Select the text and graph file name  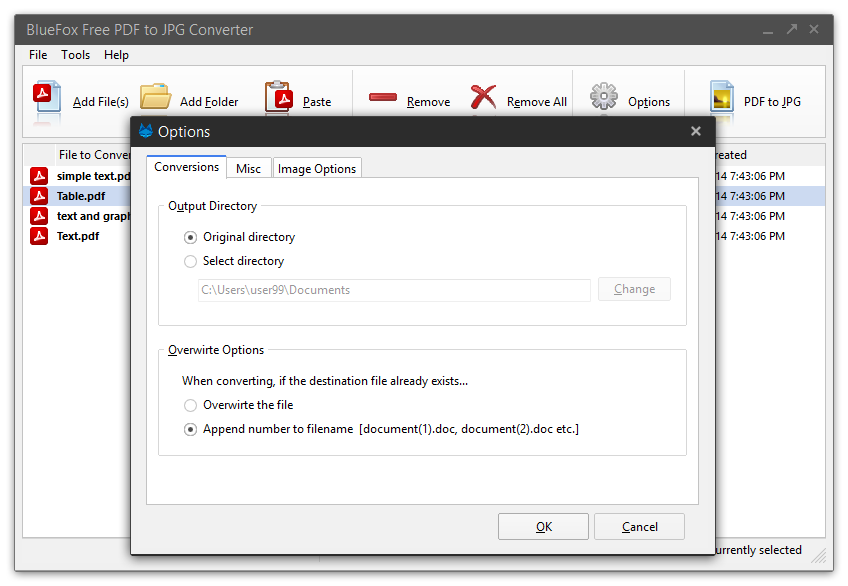click(94, 216)
